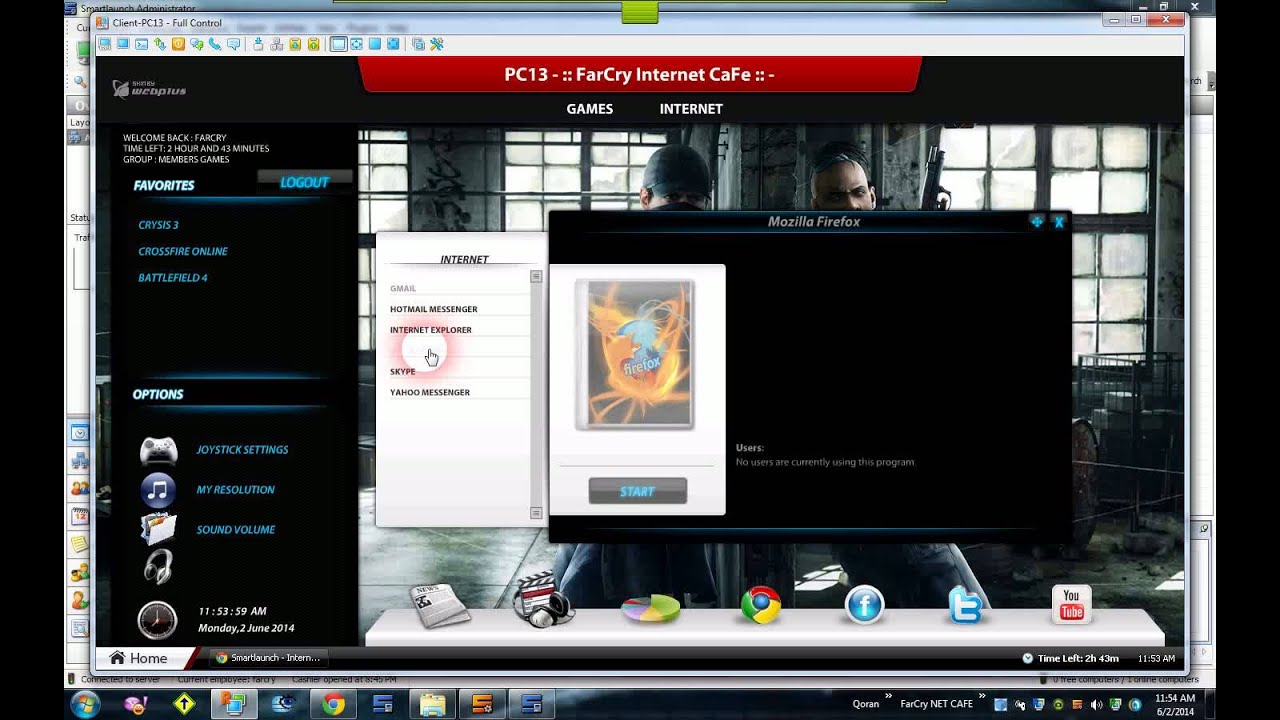Click the headphones icon in Options
Viewport: 1280px width, 720px height.
158,567
